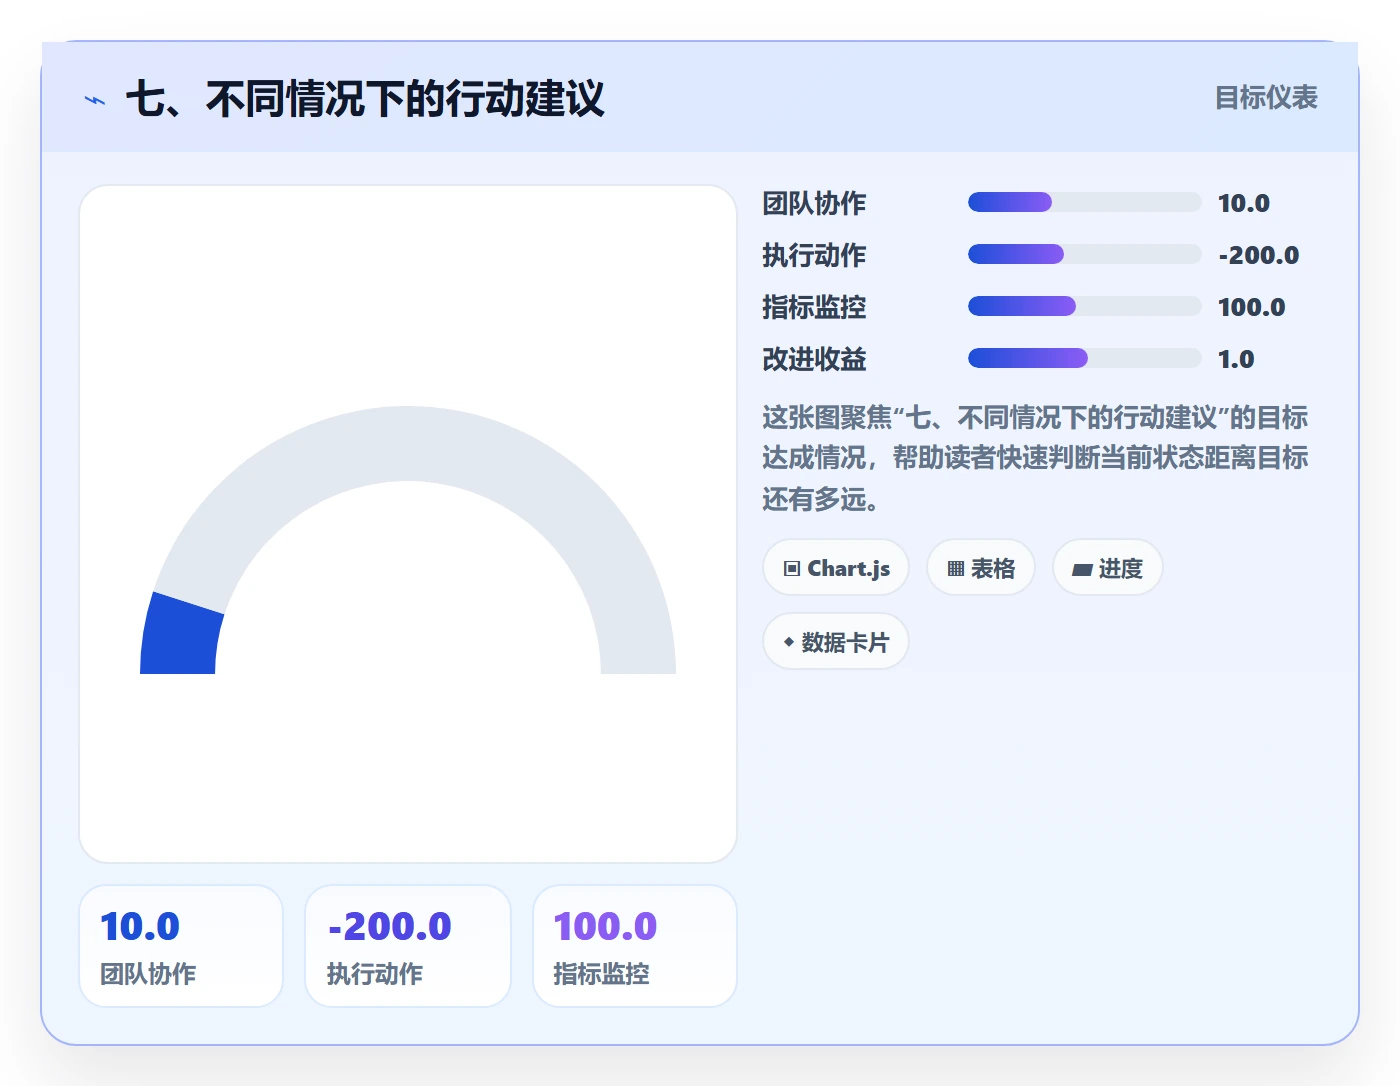Open the -200.0 执行动作 stat card
Screen dimensions: 1400x1086
(x=408, y=946)
